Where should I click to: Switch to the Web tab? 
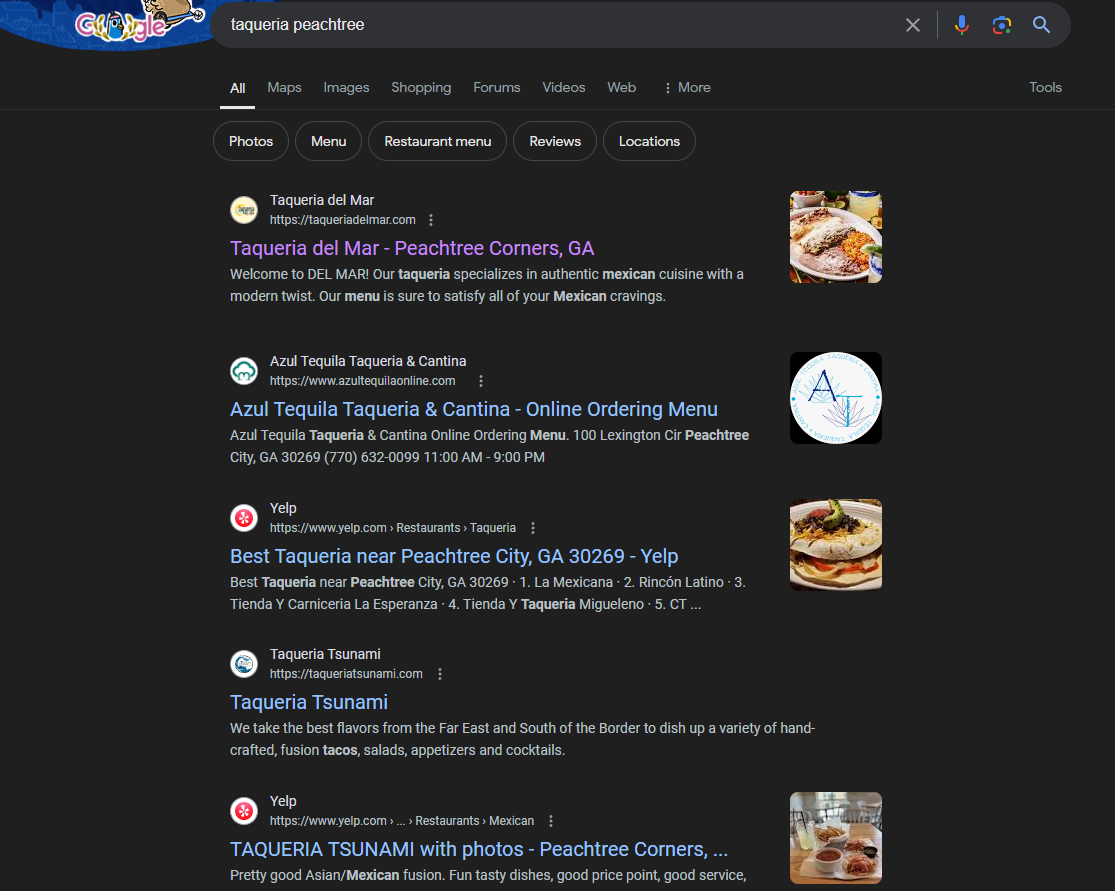pyautogui.click(x=621, y=87)
